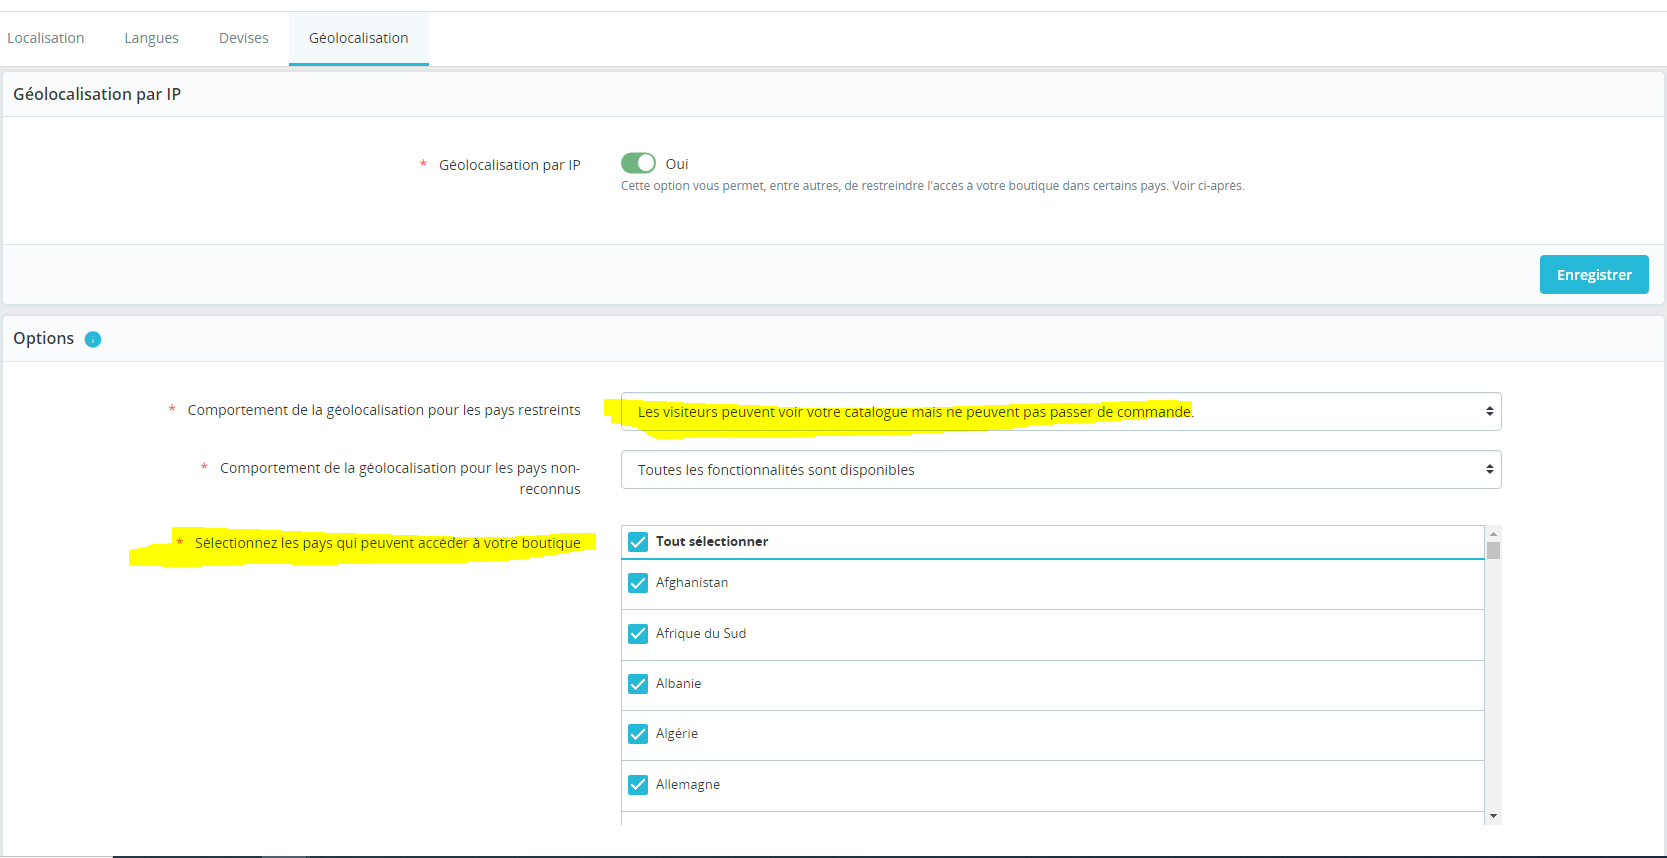1667x858 pixels.
Task: Click the Options info icon
Action: coord(93,339)
